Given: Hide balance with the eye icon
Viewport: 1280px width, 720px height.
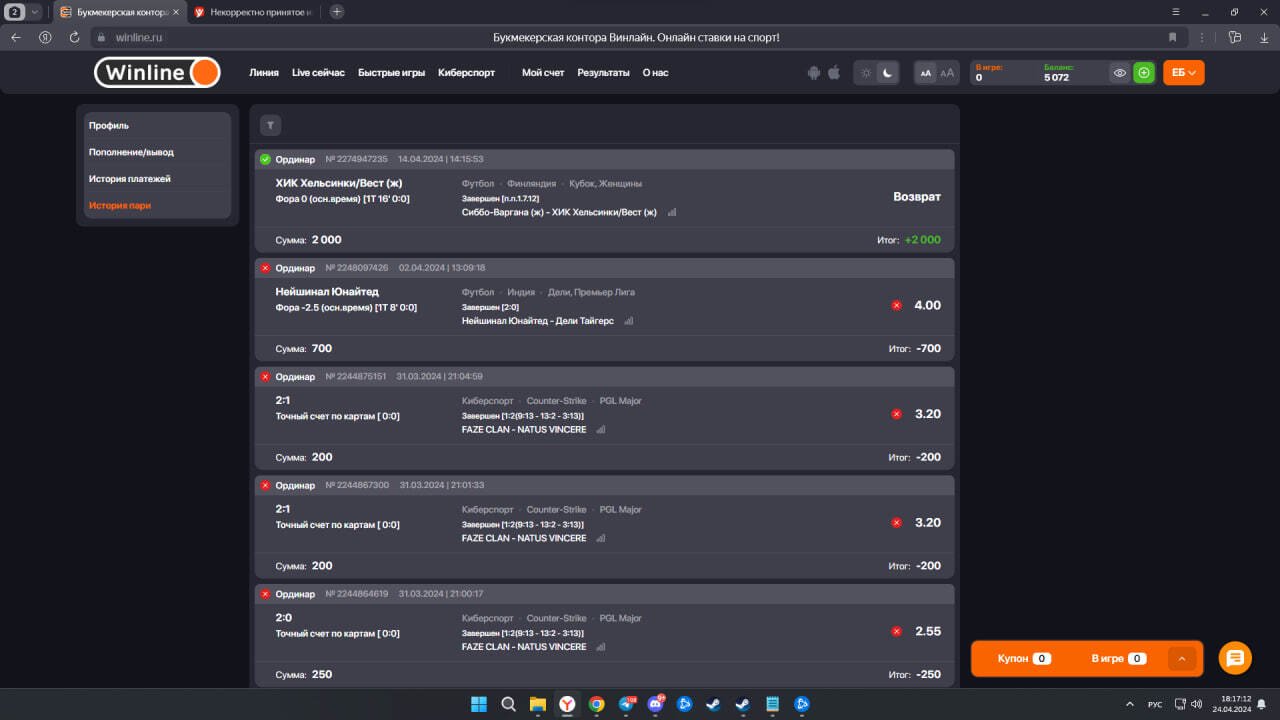Looking at the screenshot, I should pos(1120,73).
